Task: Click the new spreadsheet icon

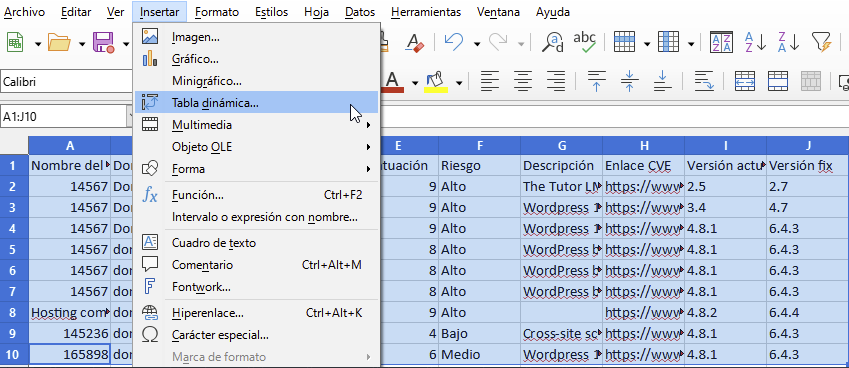Action: pos(15,42)
